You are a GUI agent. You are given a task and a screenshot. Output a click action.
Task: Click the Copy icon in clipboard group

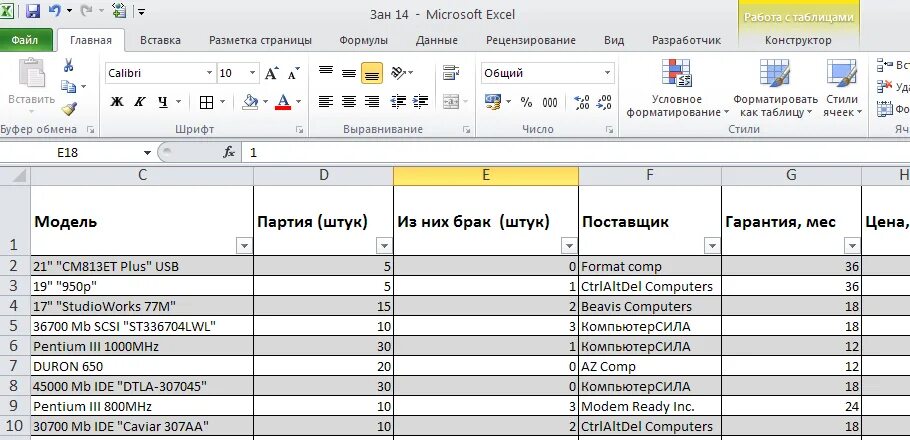point(68,86)
